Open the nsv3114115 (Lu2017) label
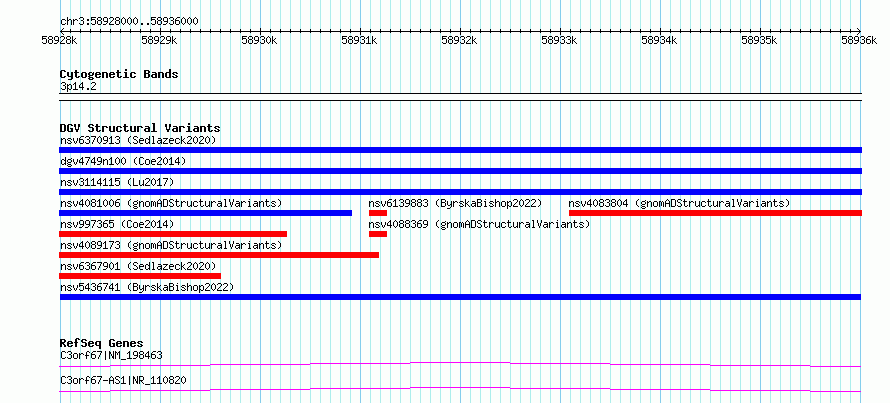The height and width of the screenshot is (403, 890). pos(117,182)
